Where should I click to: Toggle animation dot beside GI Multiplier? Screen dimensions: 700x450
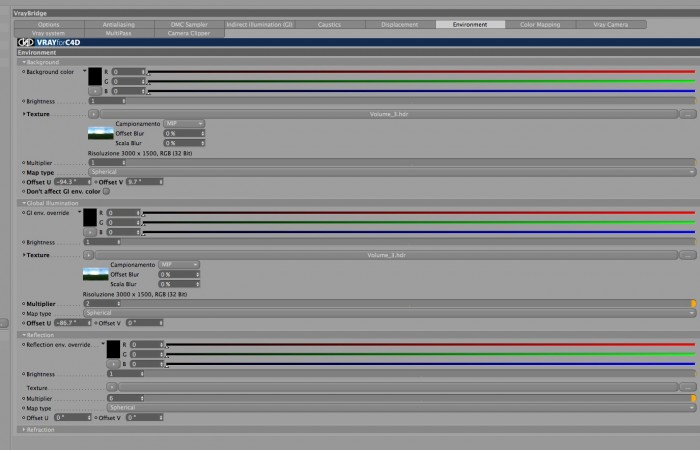point(24,304)
